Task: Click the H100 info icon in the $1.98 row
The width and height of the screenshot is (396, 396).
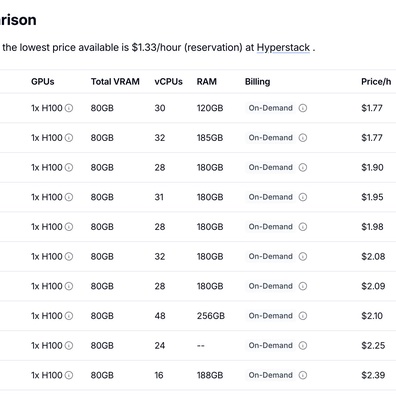Action: 69,227
